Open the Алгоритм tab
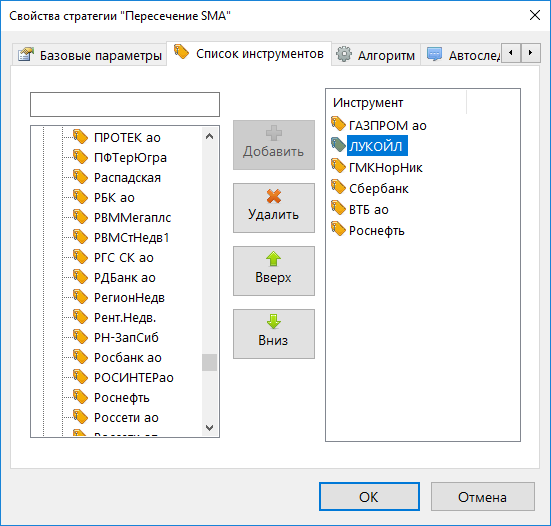This screenshot has height=526, width=551. tap(376, 55)
